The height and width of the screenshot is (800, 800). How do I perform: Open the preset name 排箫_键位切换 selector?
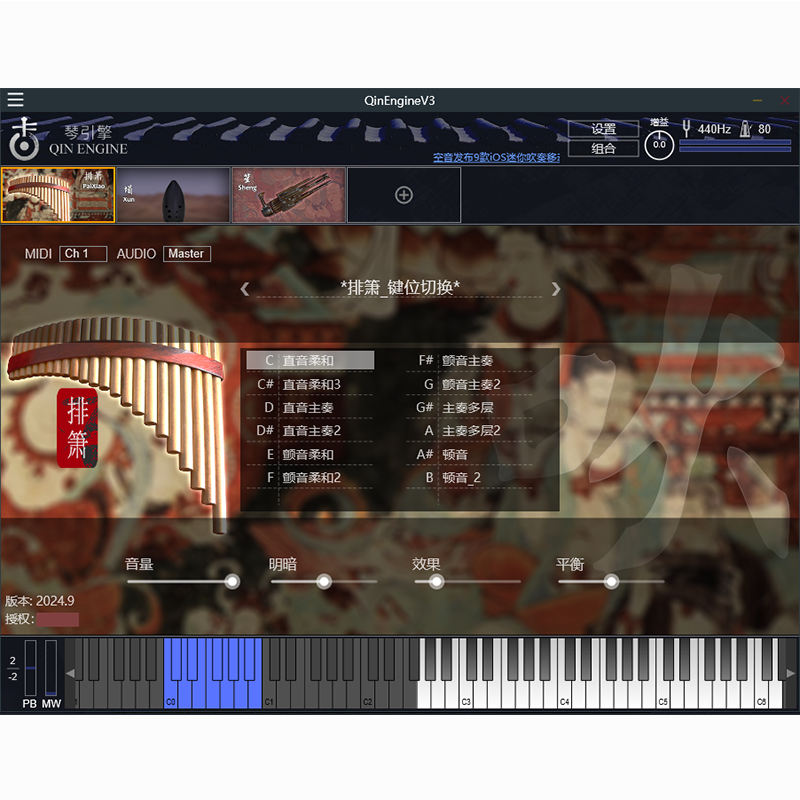coord(400,288)
